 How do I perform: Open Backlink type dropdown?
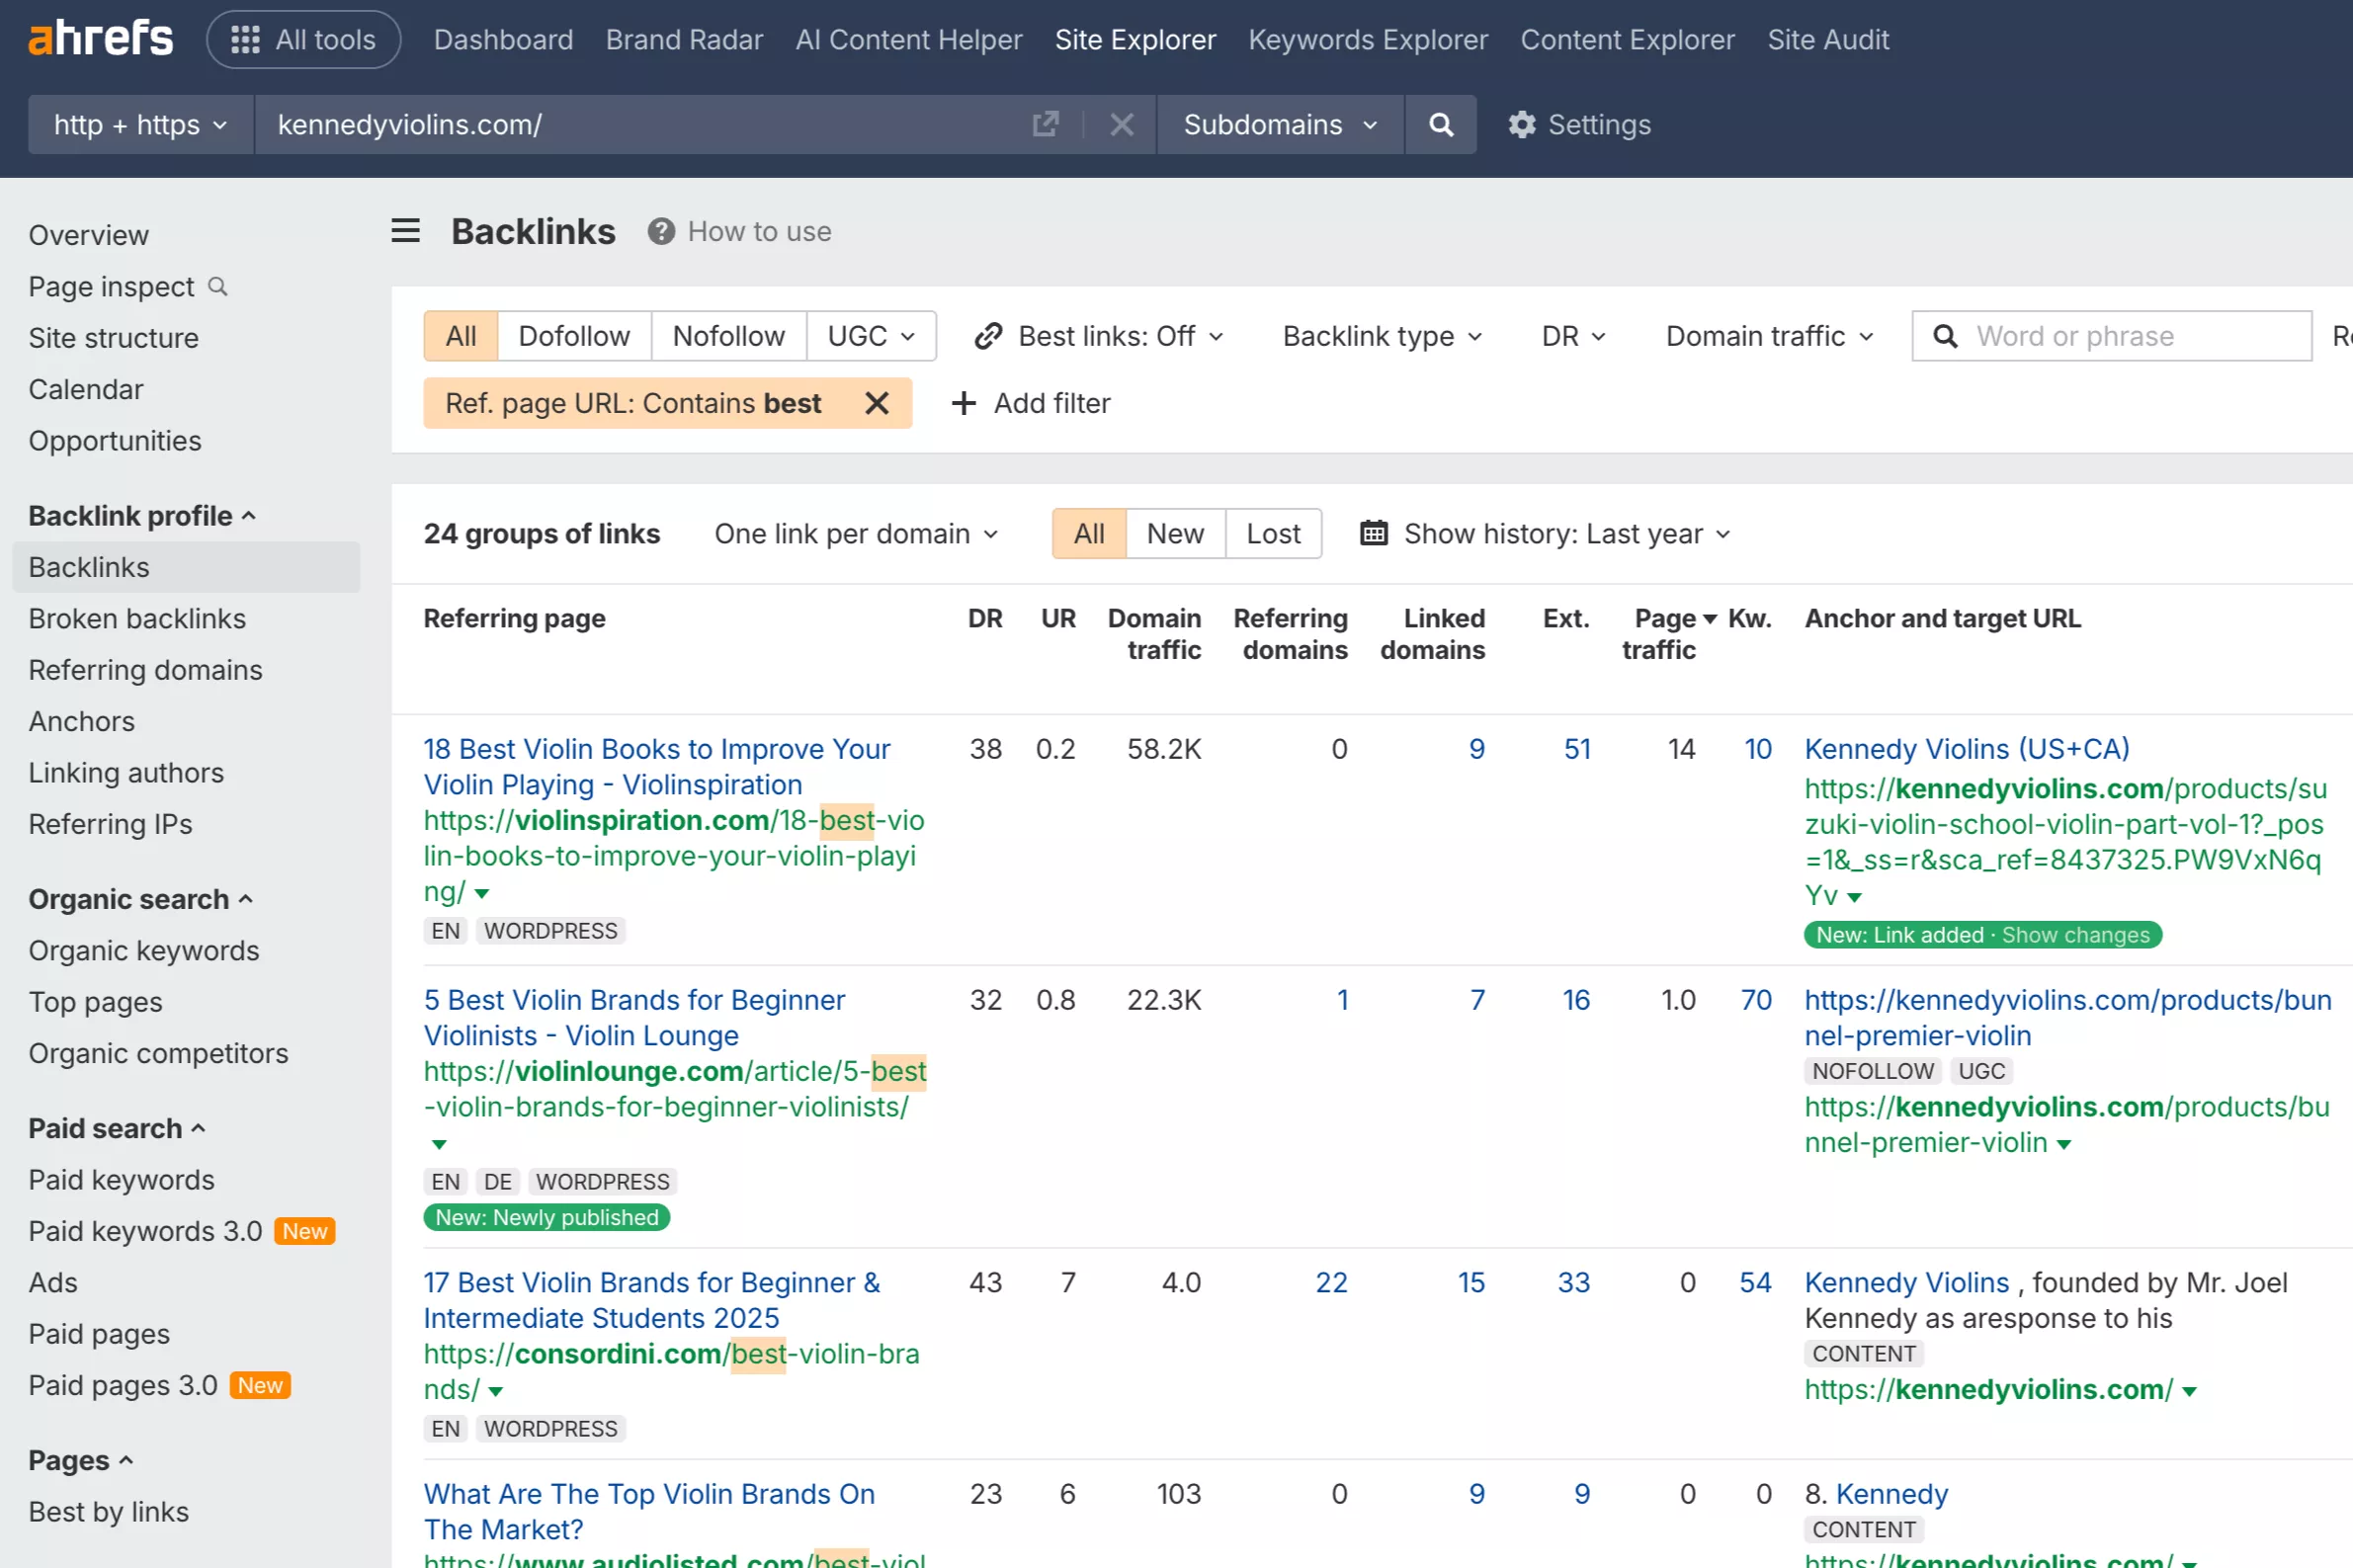coord(1383,336)
